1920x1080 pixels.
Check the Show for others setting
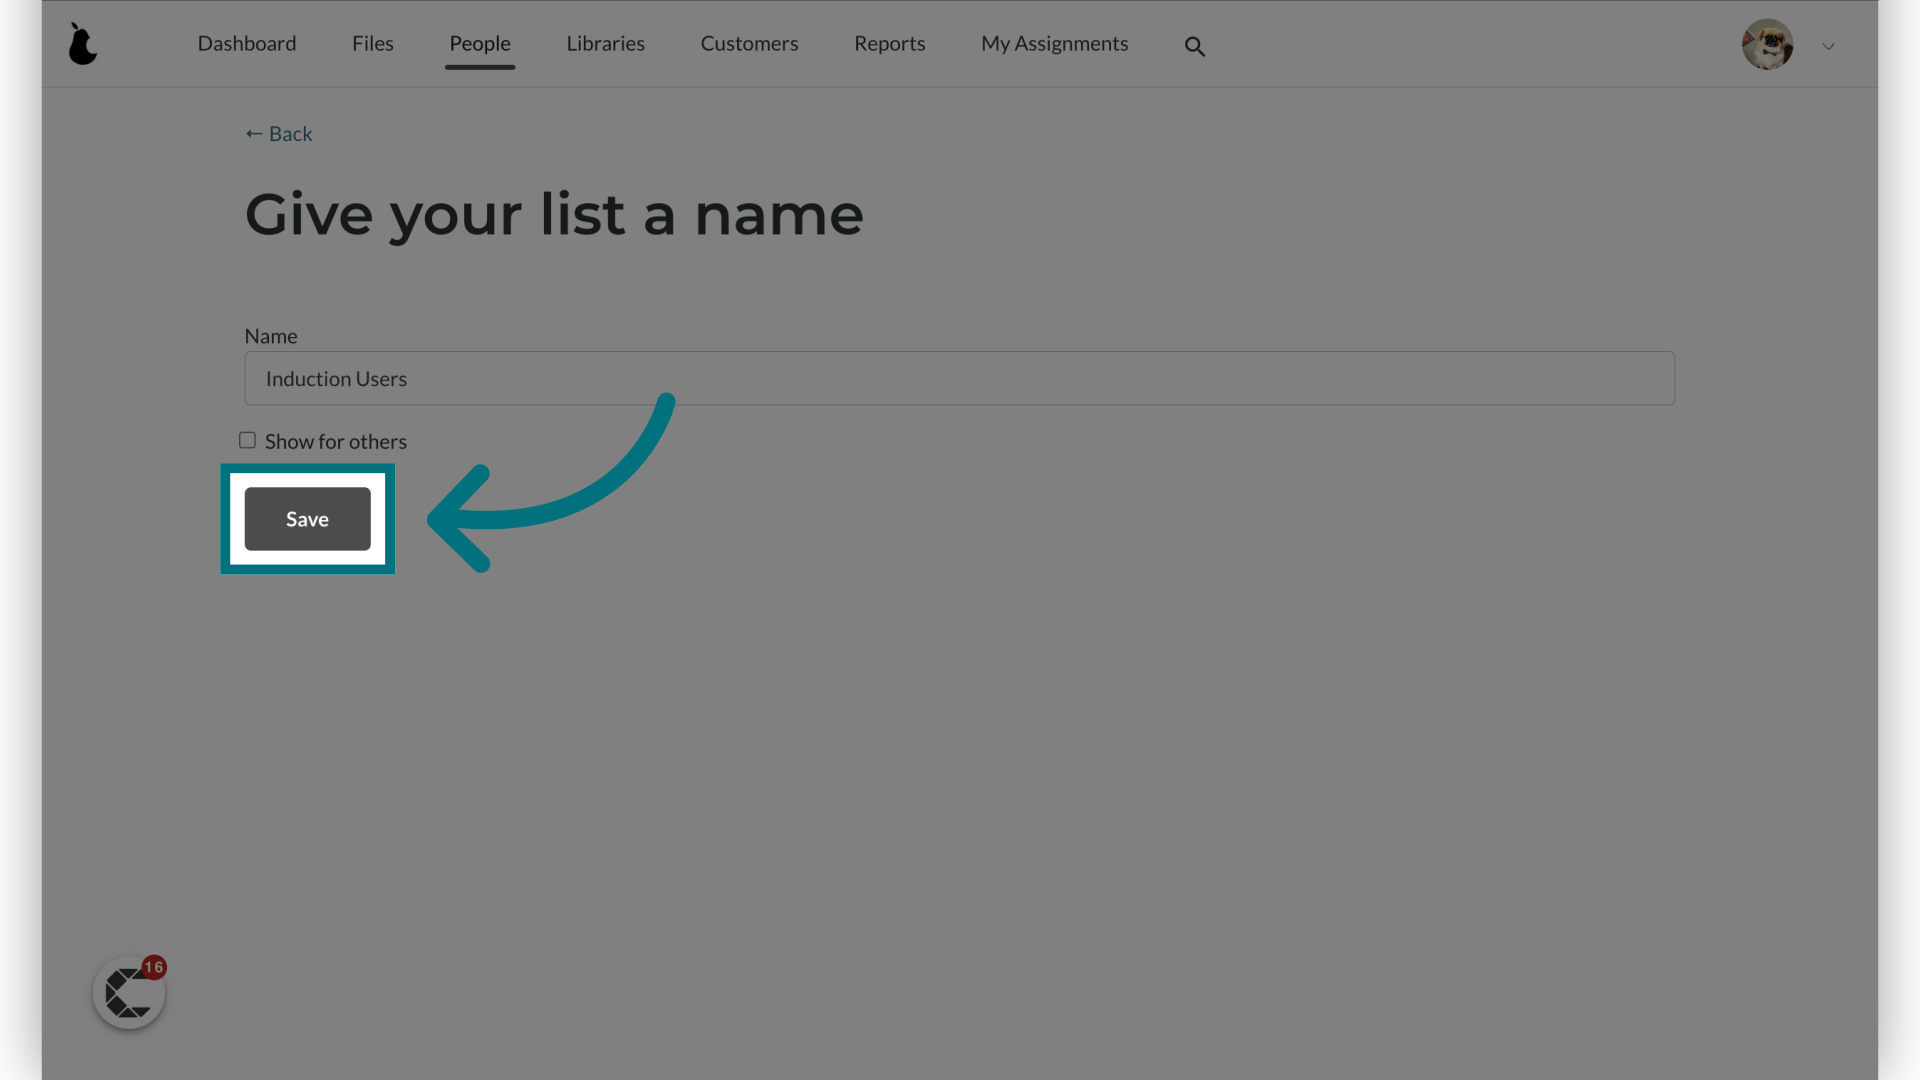tap(247, 439)
